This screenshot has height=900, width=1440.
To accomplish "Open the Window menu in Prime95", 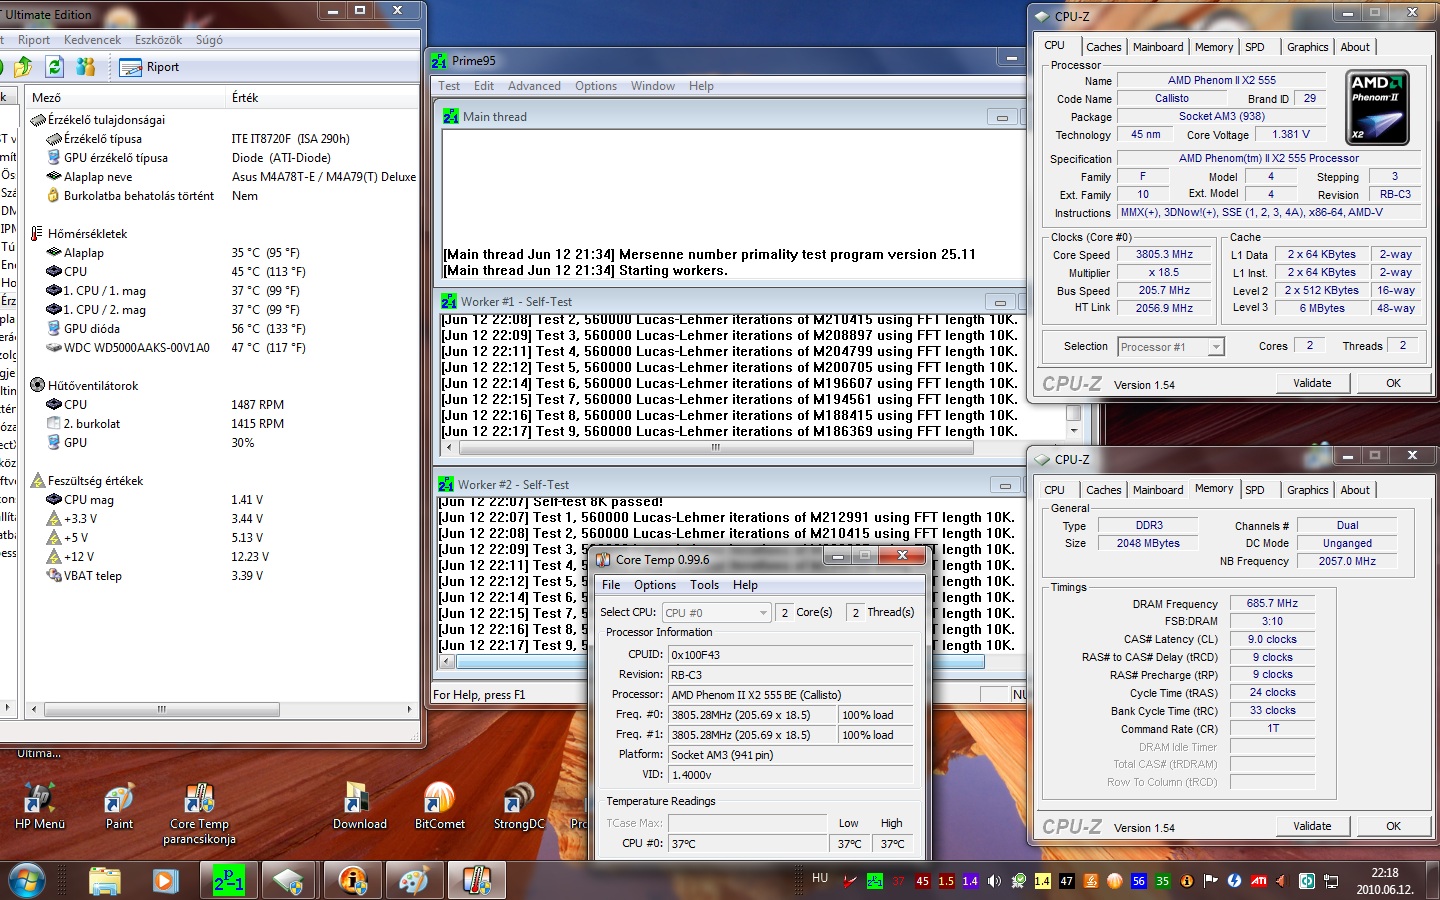I will (x=653, y=86).
